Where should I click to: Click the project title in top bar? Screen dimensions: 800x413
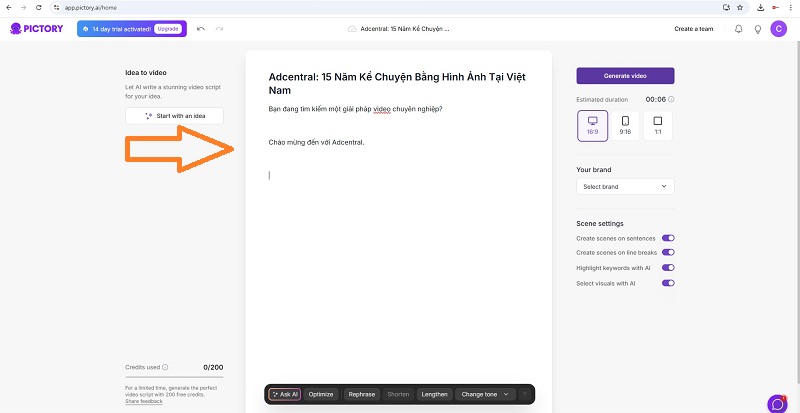405,29
